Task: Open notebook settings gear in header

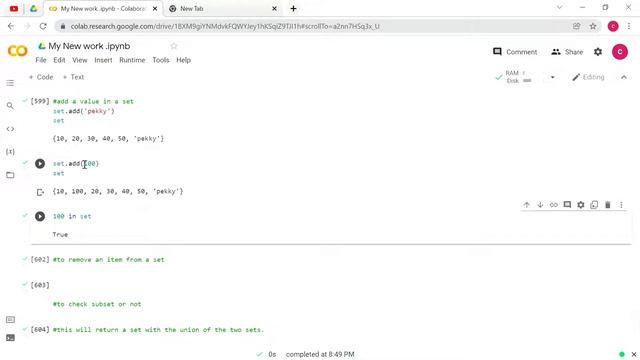Action: (598, 52)
